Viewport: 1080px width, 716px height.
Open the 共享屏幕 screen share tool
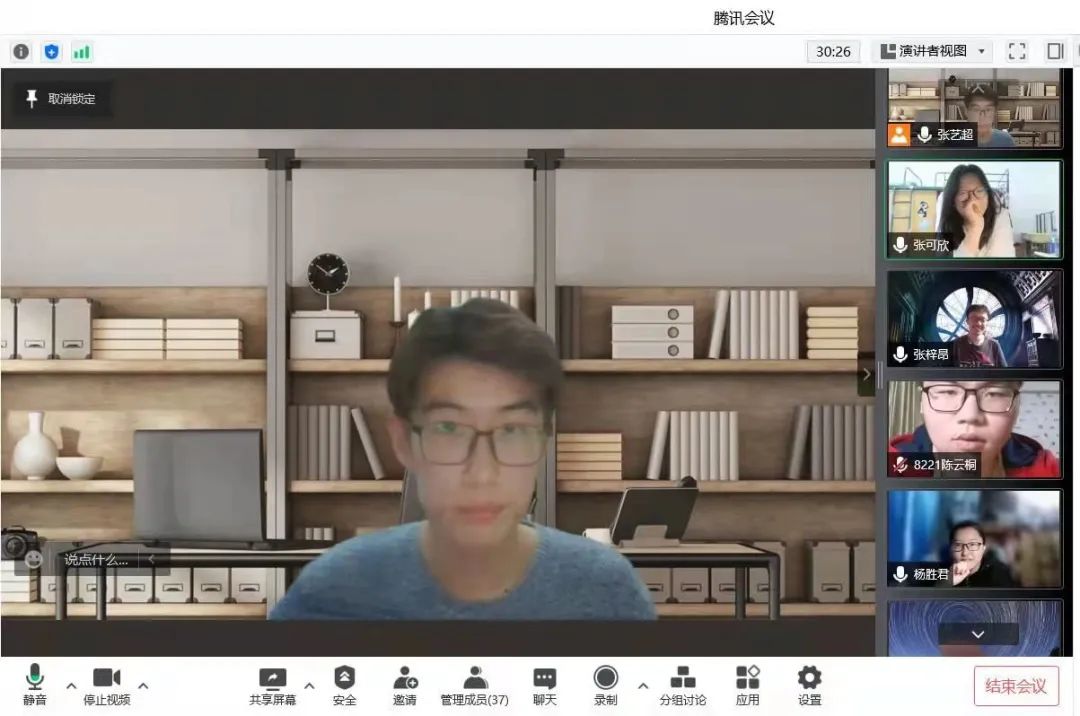click(272, 686)
